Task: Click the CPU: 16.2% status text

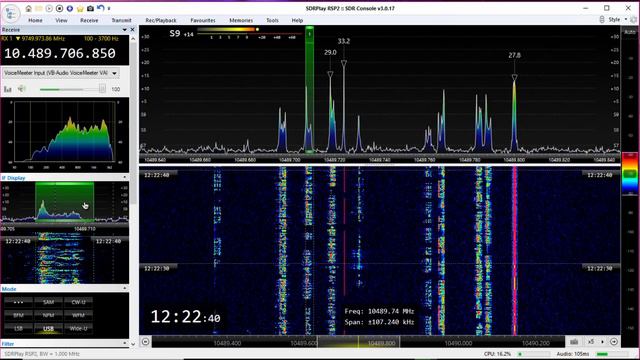Action: (497, 354)
